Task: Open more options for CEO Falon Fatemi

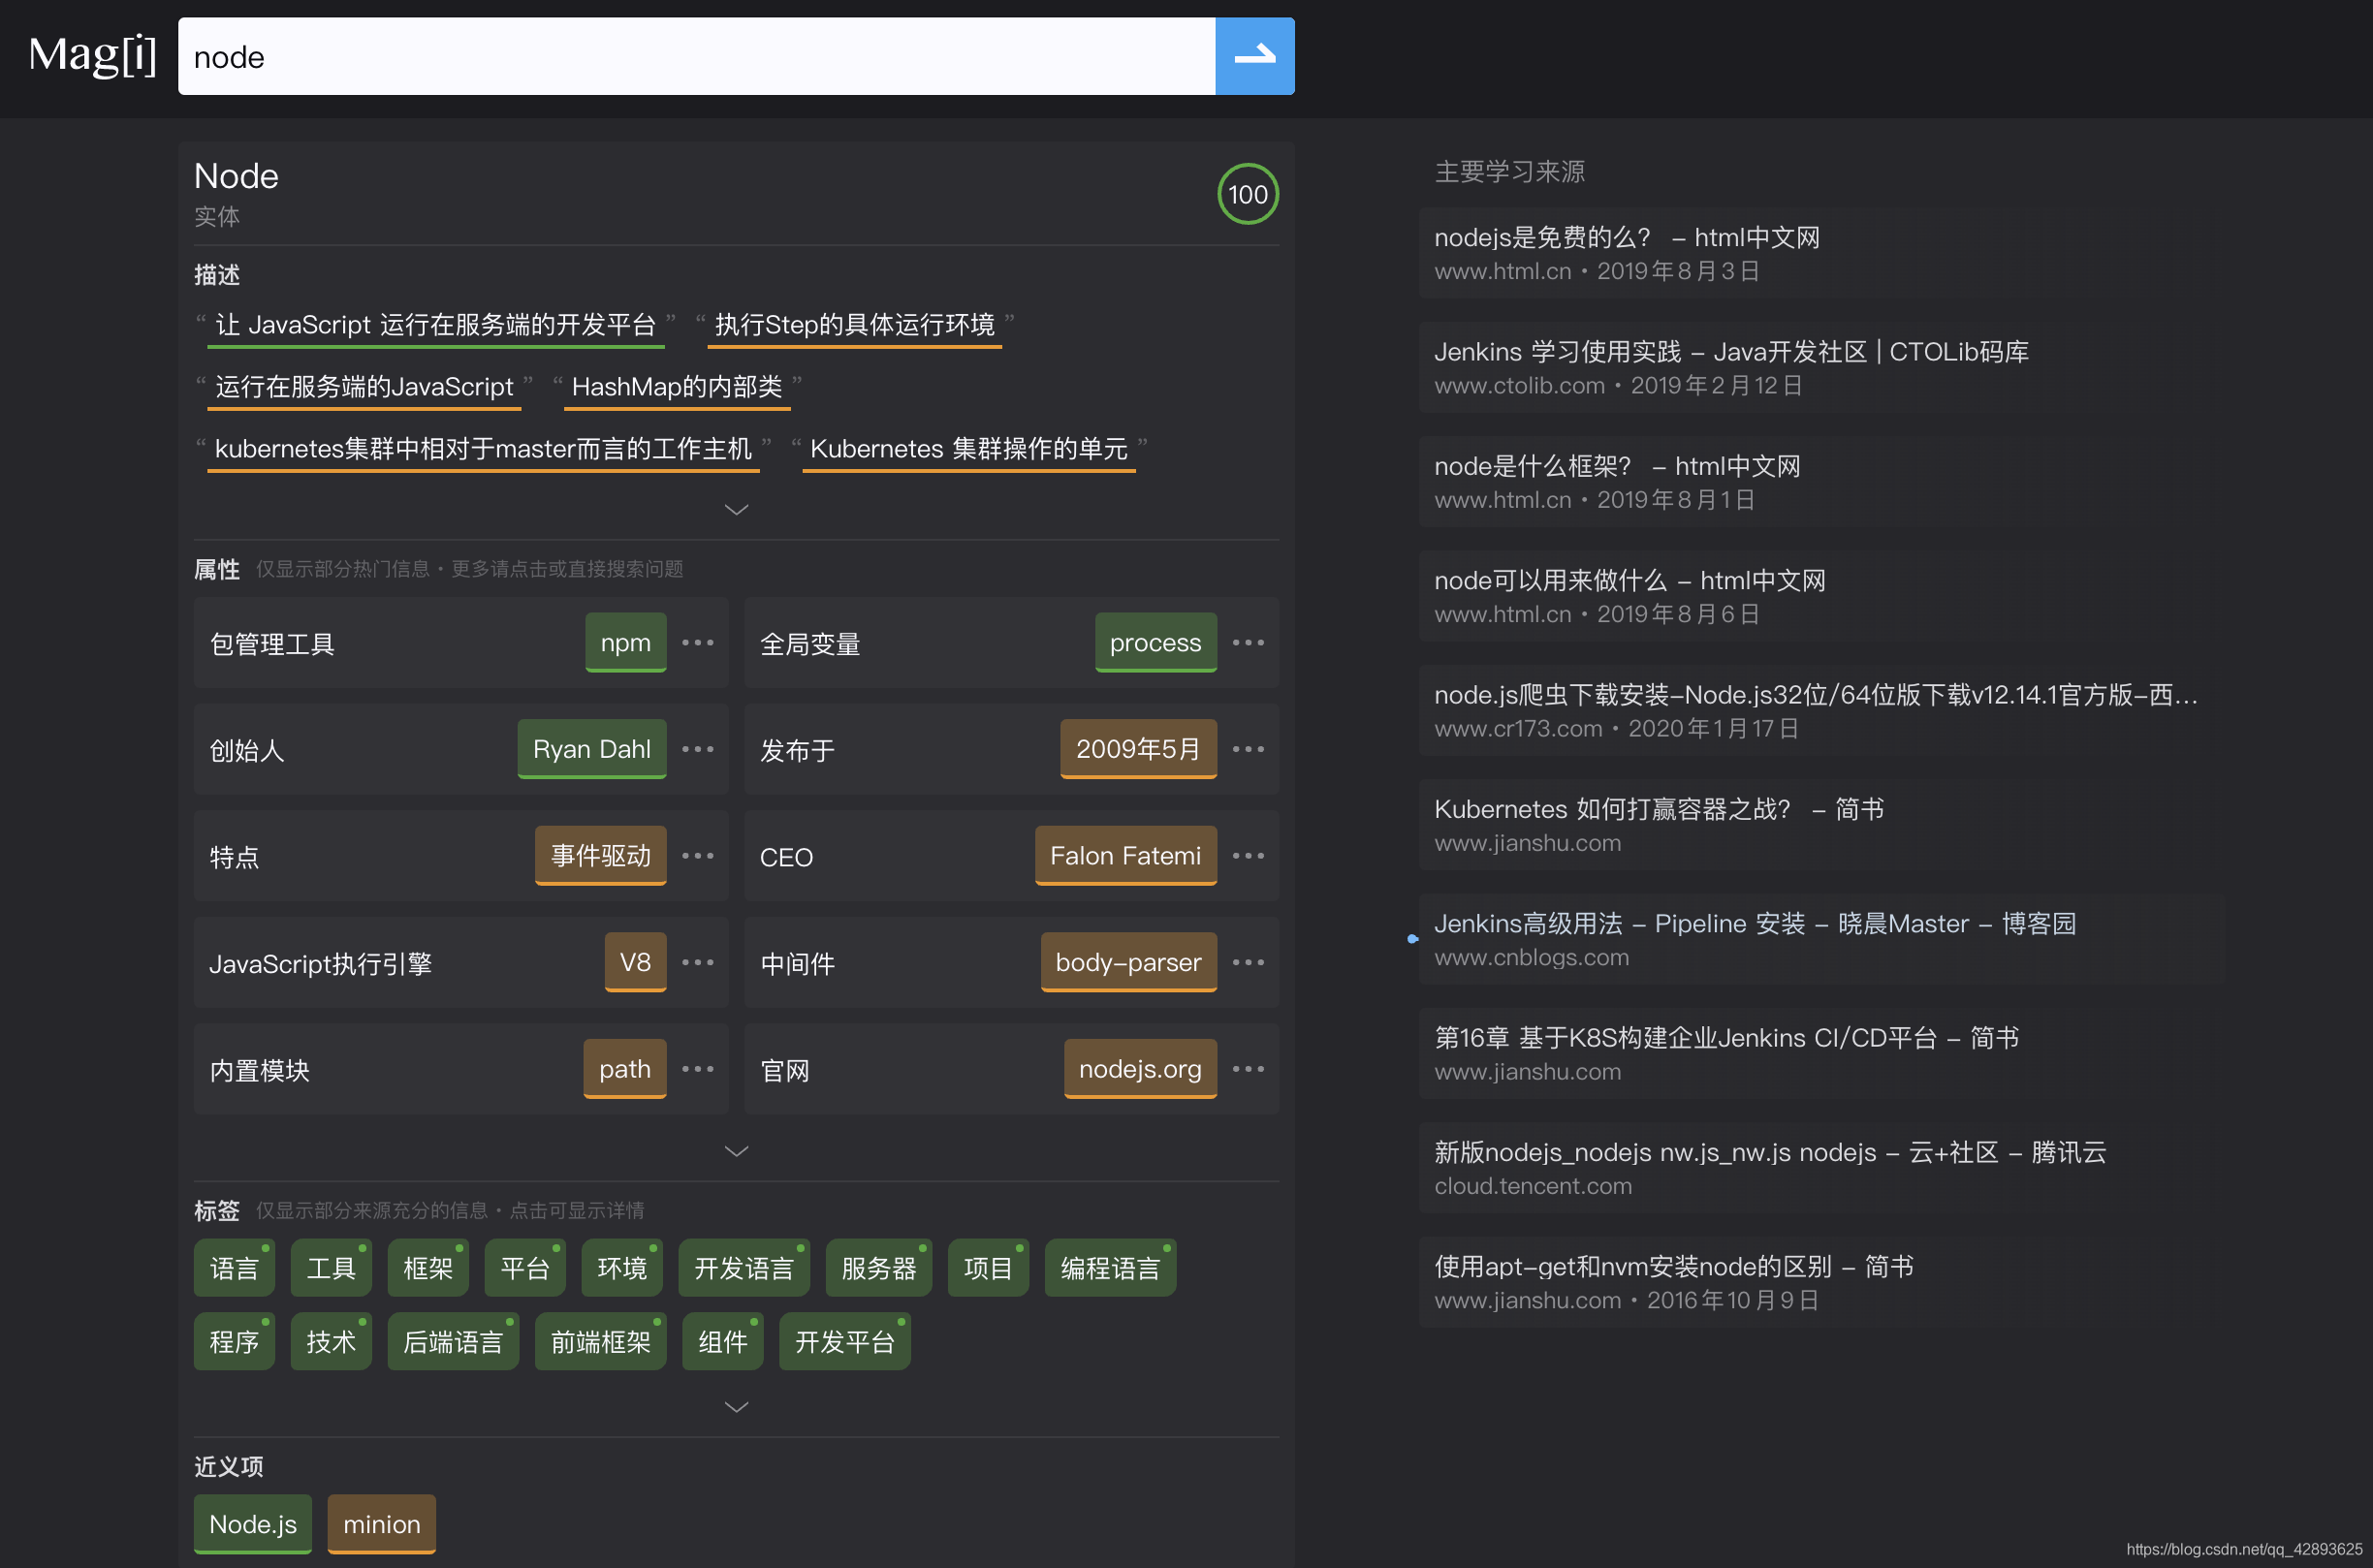Action: coord(1249,856)
